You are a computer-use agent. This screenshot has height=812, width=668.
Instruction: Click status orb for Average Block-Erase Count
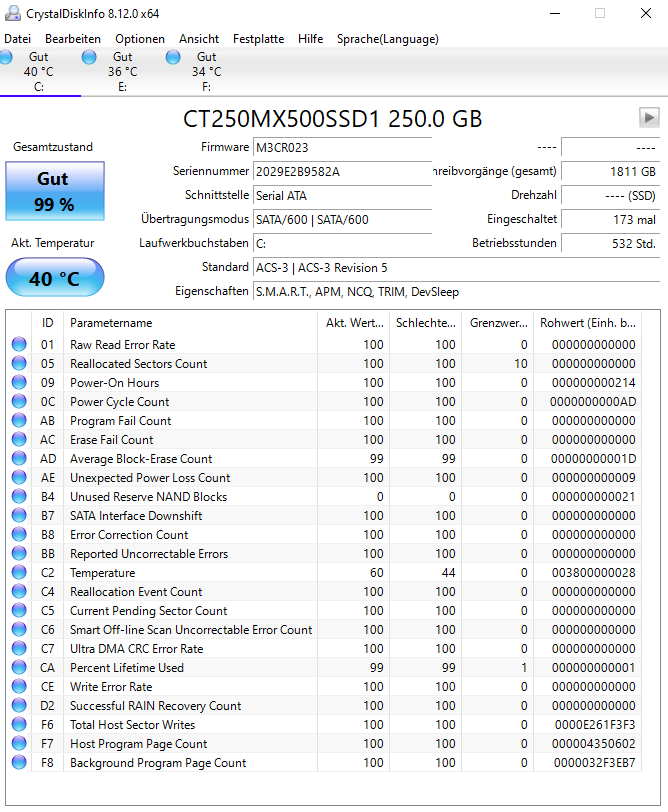coord(19,458)
